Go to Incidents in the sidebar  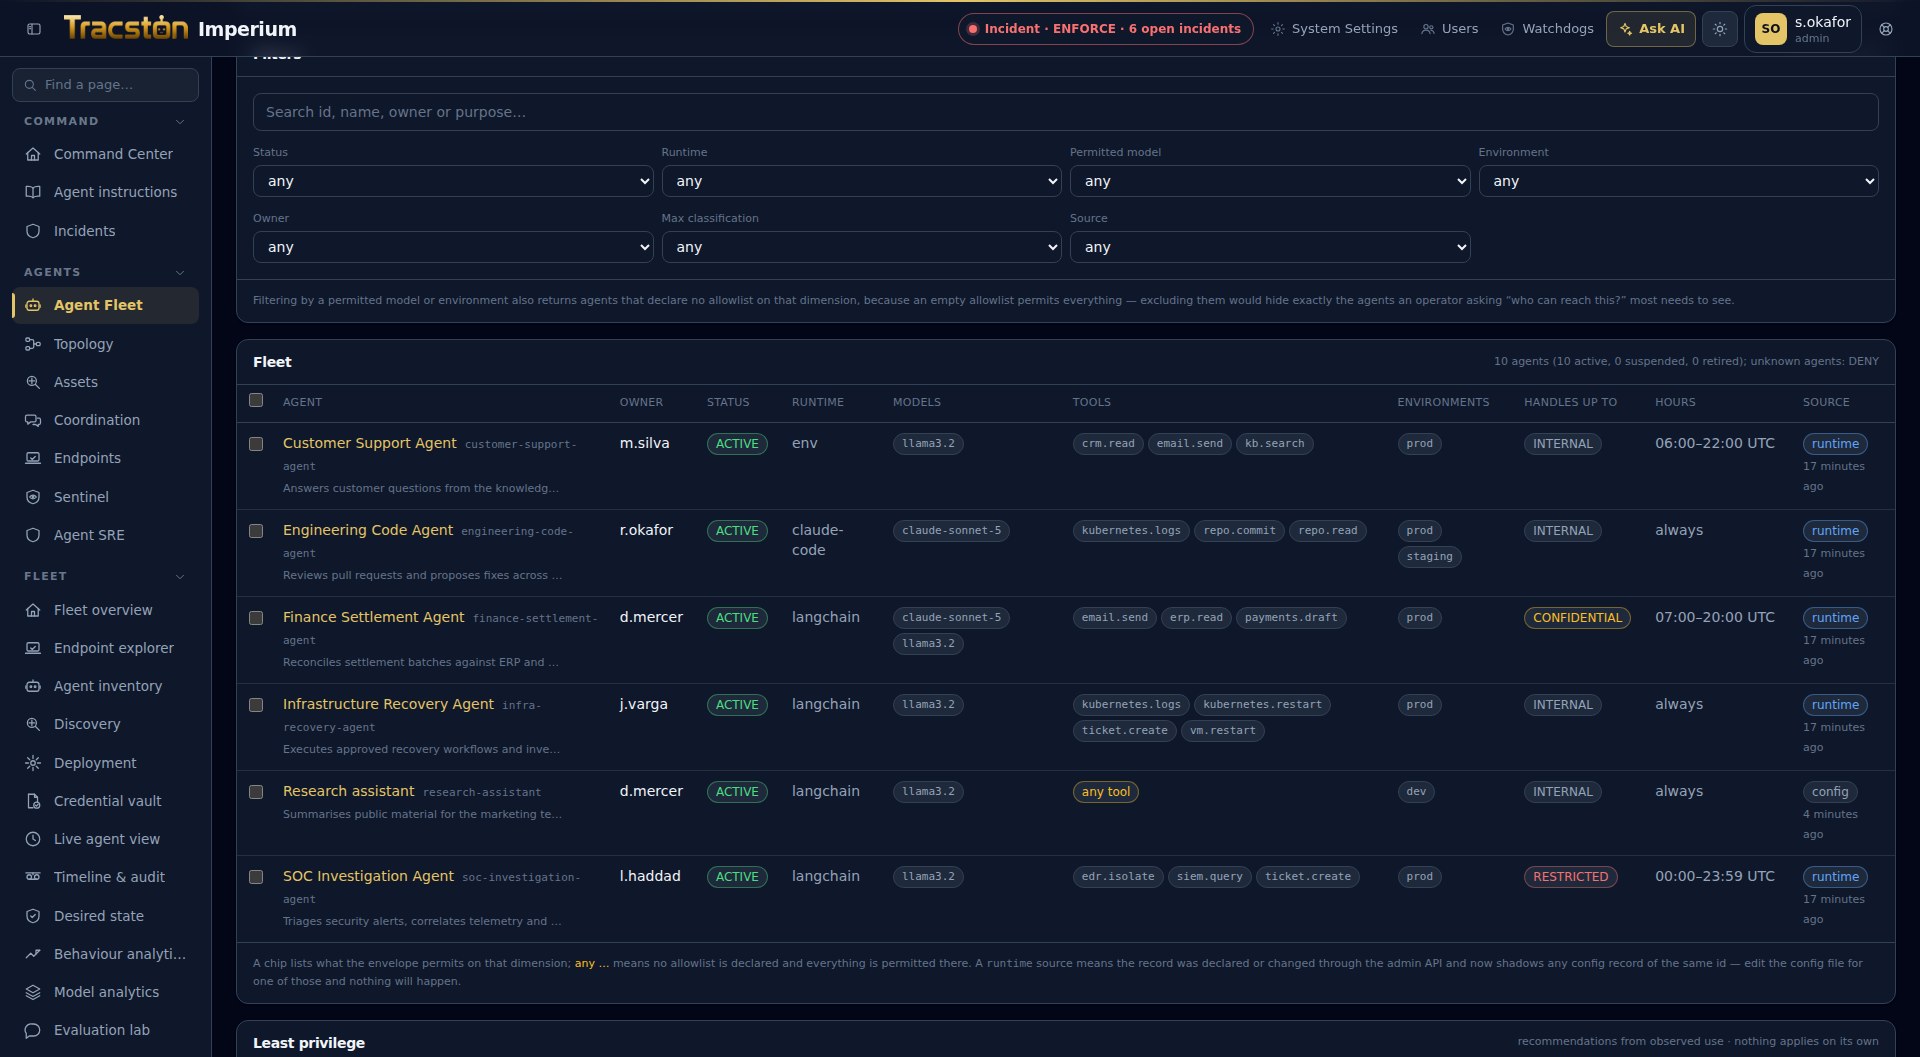[105, 231]
